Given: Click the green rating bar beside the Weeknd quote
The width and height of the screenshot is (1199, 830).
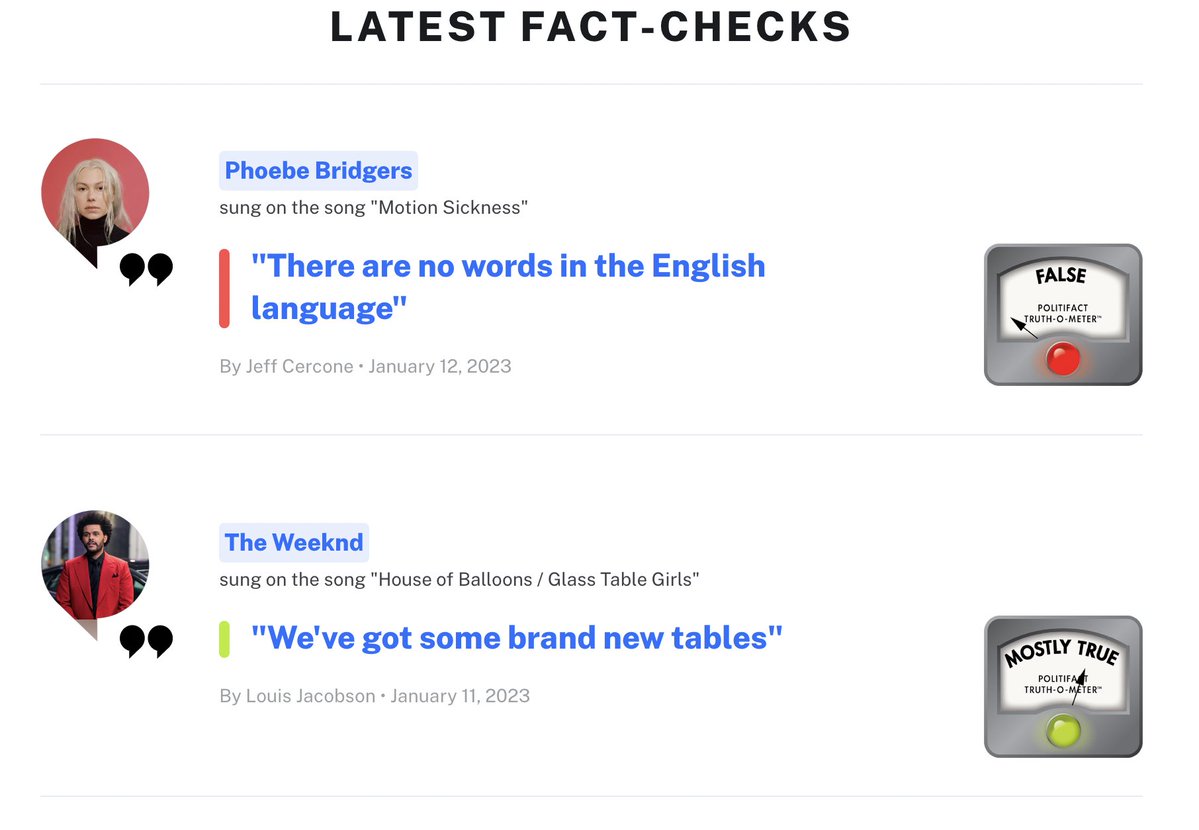Looking at the screenshot, I should 225,639.
